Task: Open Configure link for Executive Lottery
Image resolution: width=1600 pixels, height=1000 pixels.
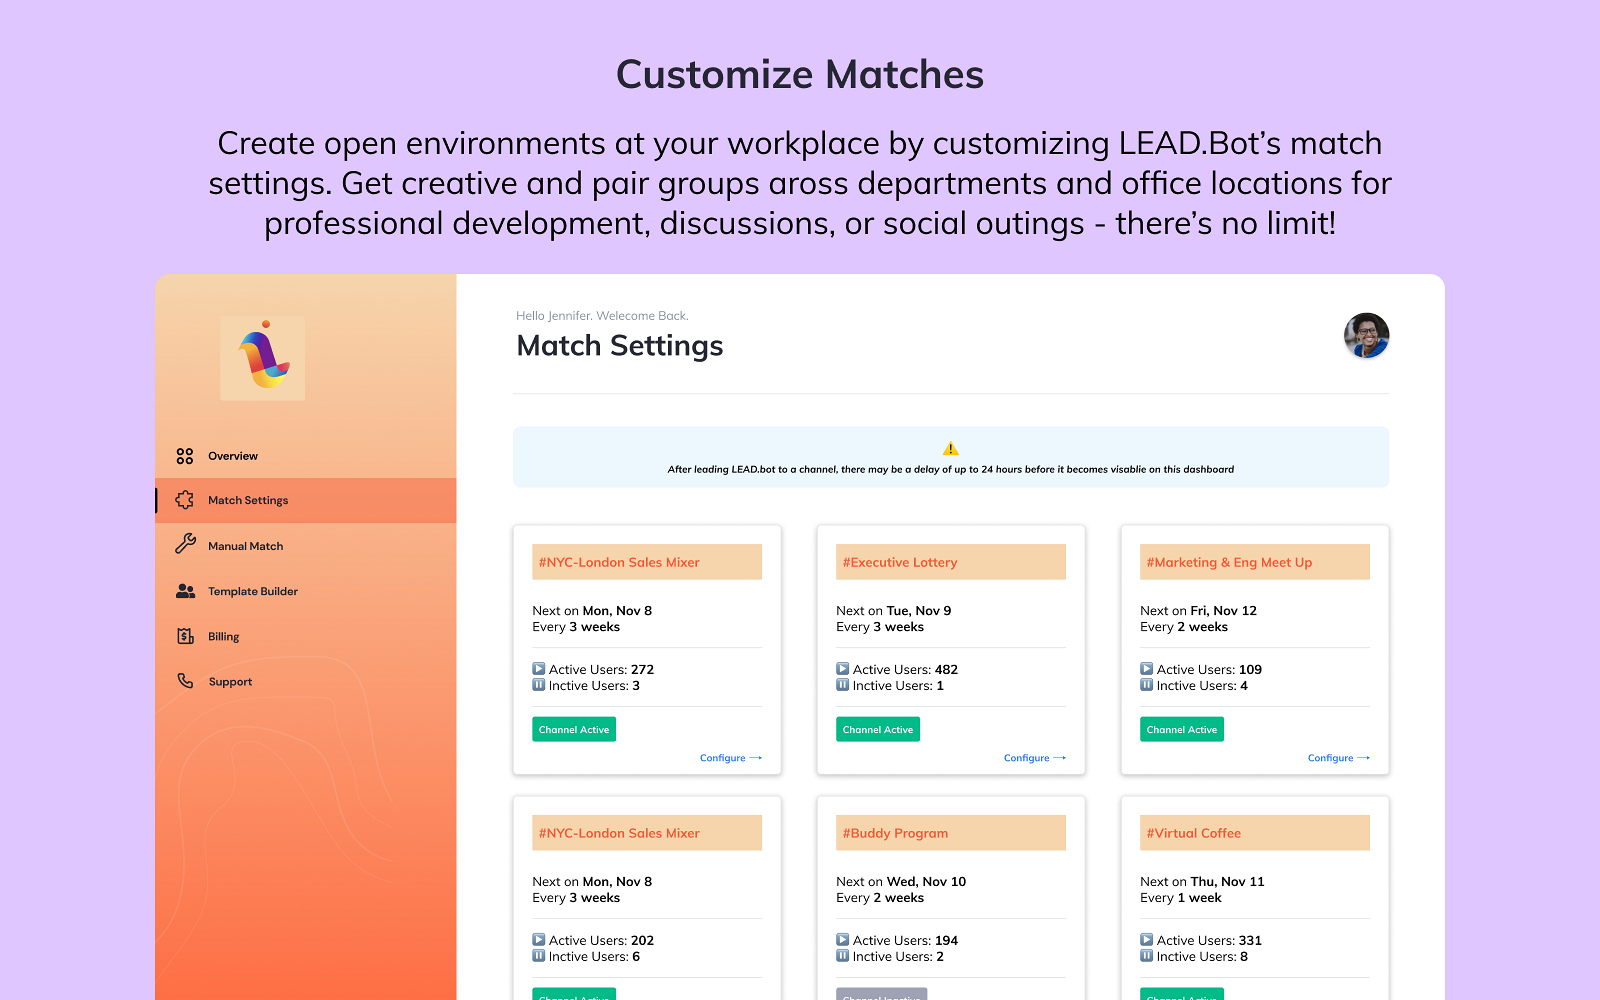Action: tap(1034, 758)
